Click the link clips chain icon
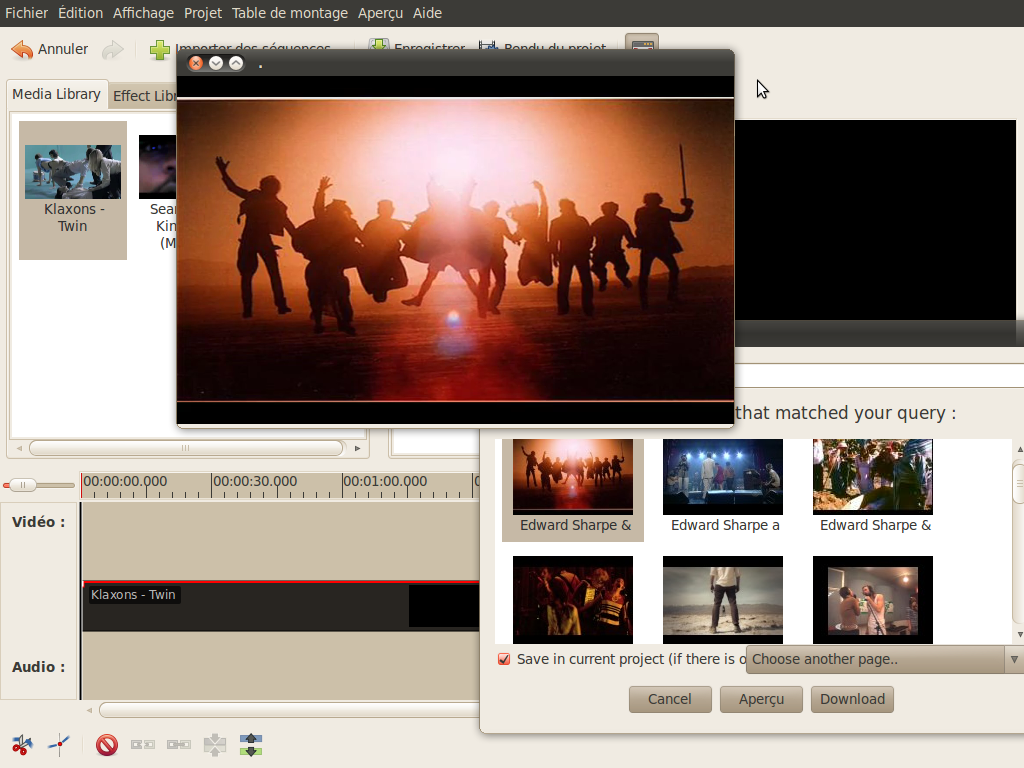Viewport: 1024px width, 768px height. [179, 744]
